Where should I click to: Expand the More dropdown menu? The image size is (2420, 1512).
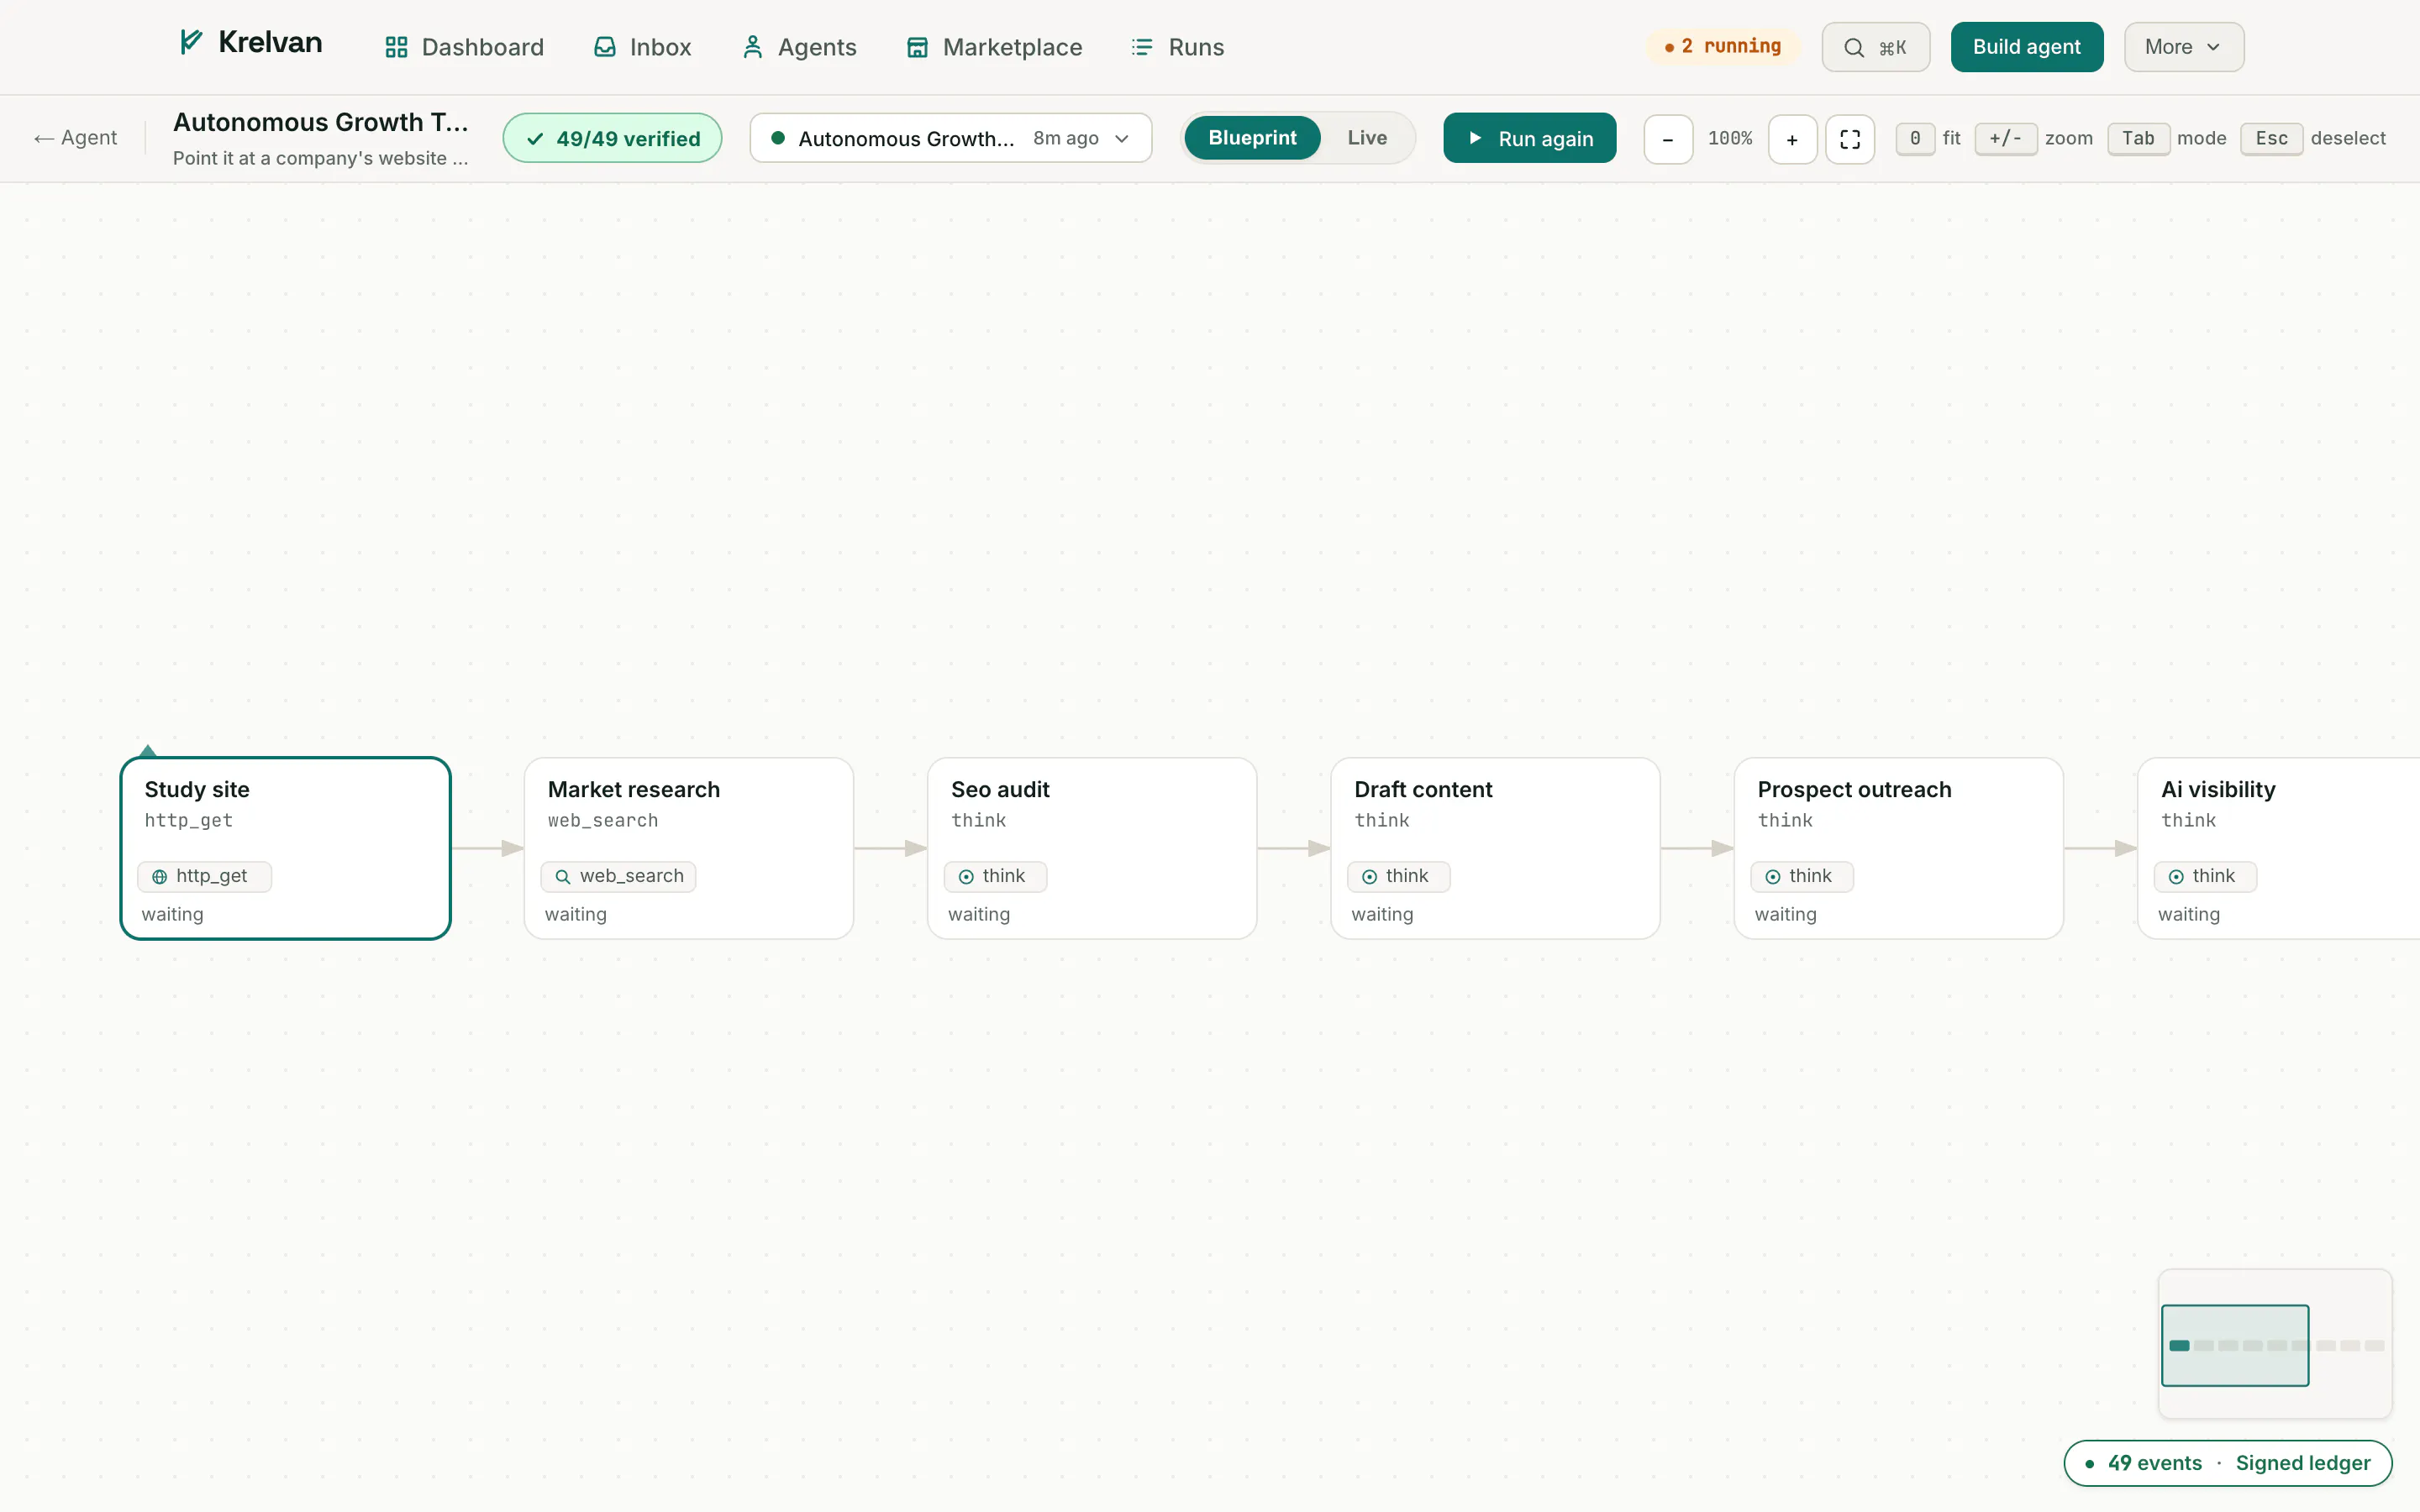tap(2183, 47)
